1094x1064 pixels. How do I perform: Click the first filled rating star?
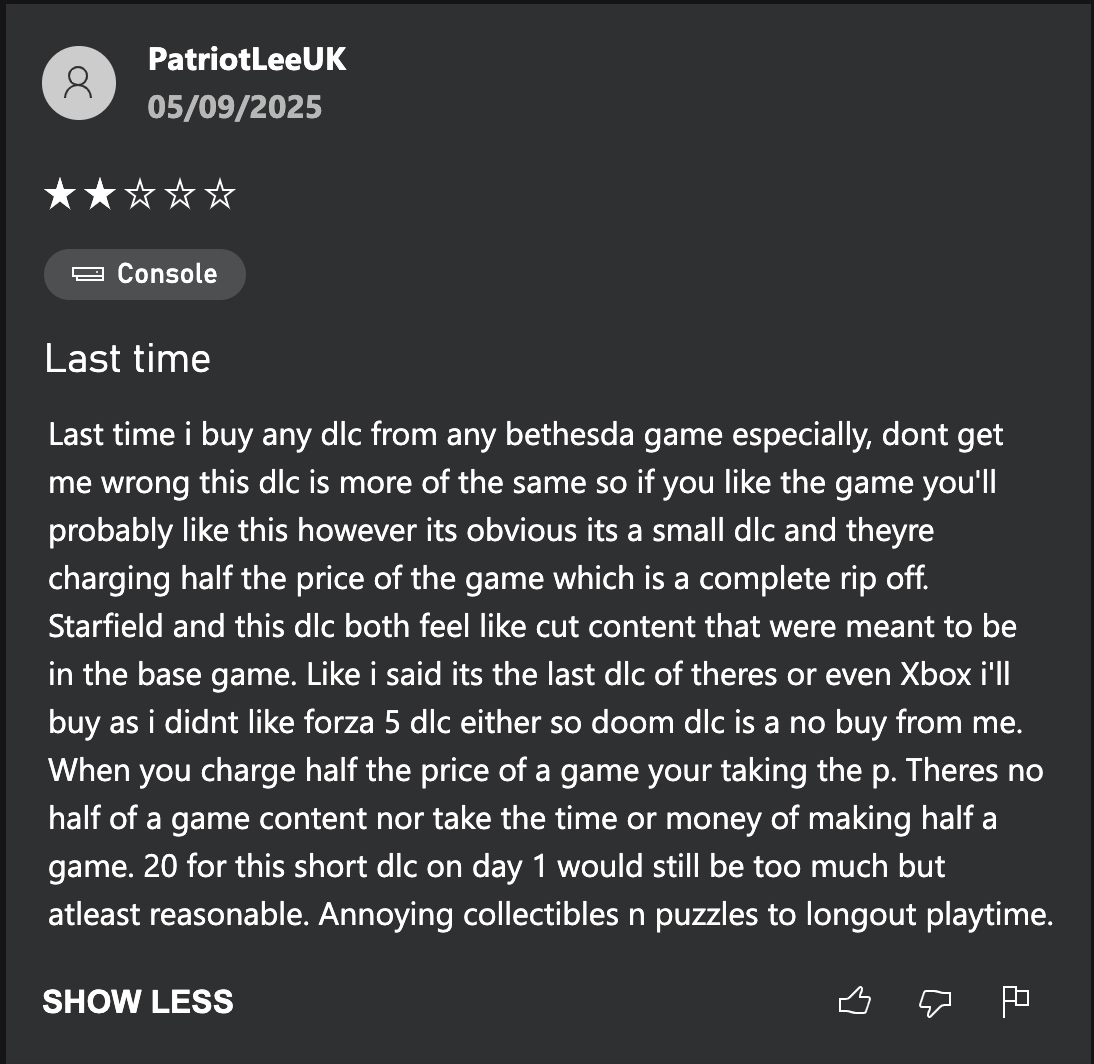[60, 194]
